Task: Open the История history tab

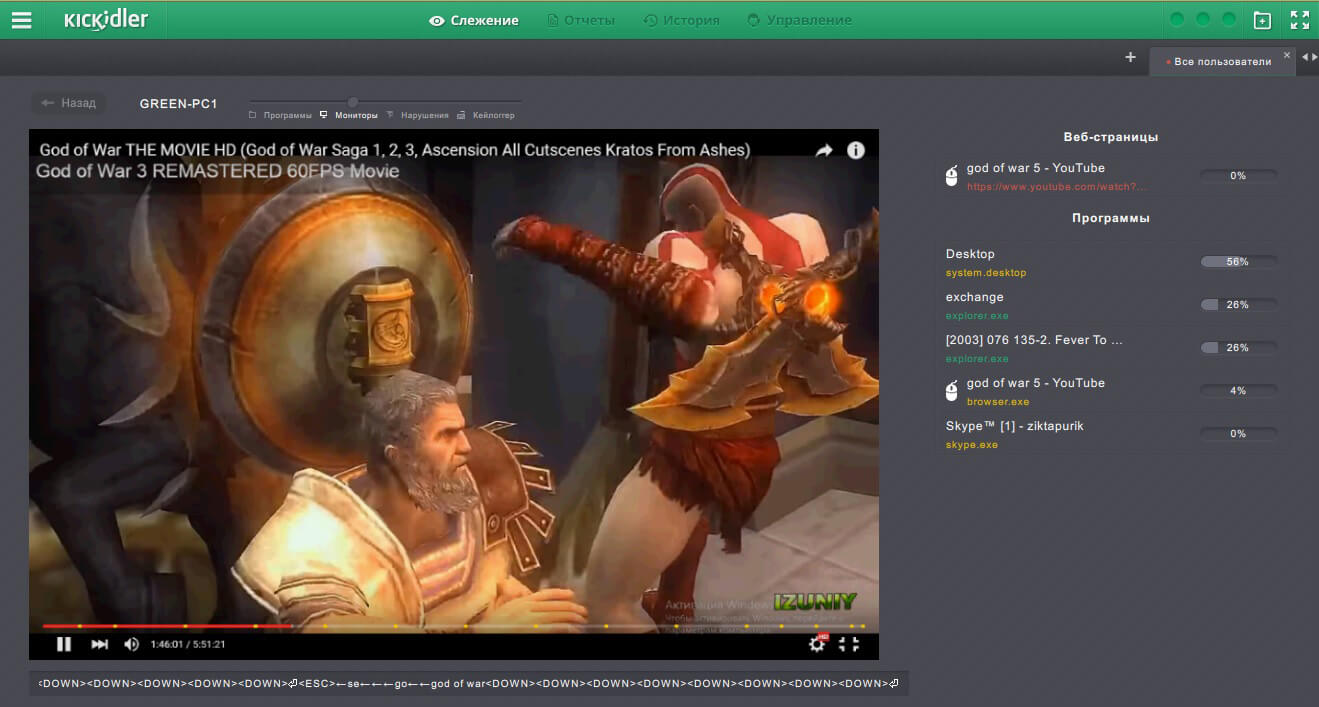Action: click(681, 20)
